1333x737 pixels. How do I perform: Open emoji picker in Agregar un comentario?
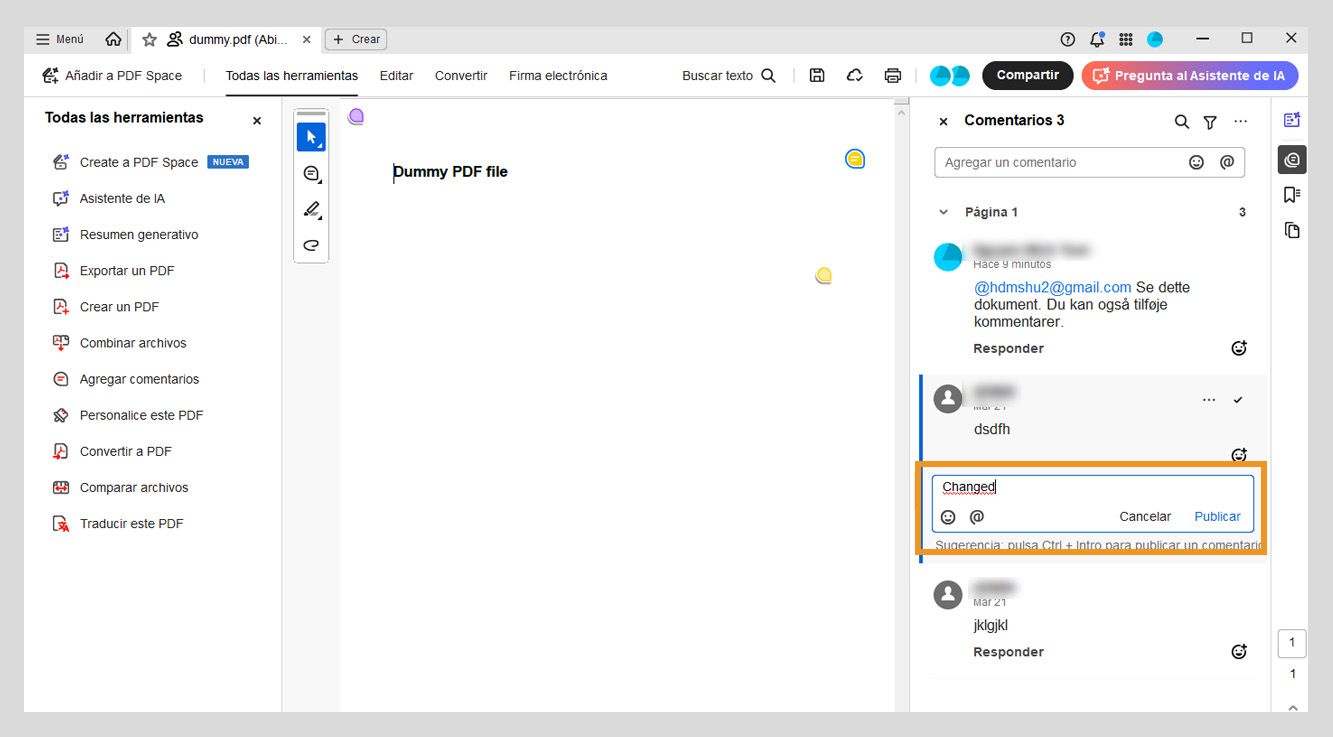(1196, 162)
